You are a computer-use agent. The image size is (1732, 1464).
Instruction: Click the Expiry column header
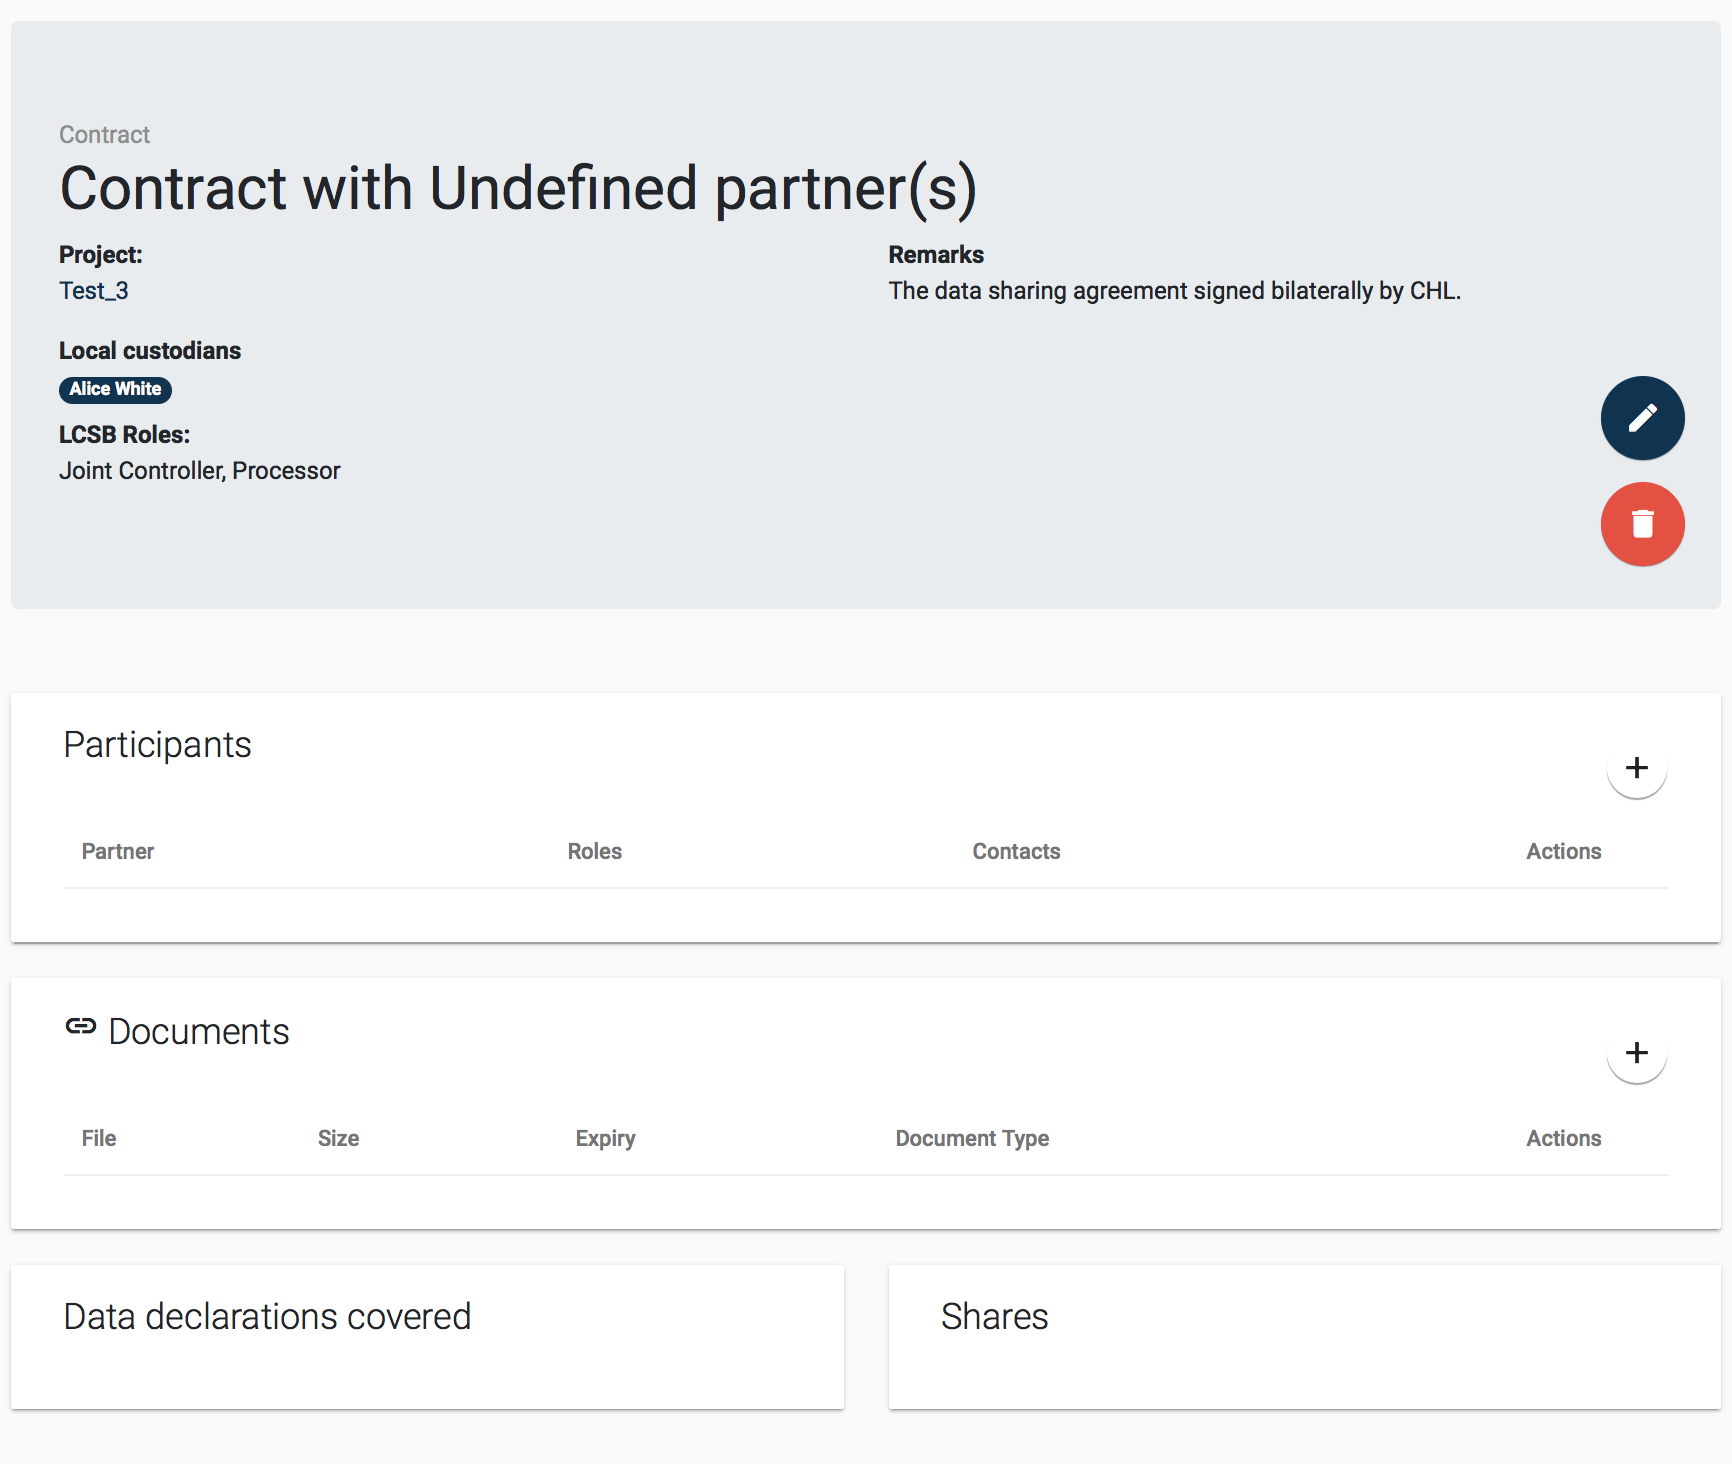[605, 1139]
